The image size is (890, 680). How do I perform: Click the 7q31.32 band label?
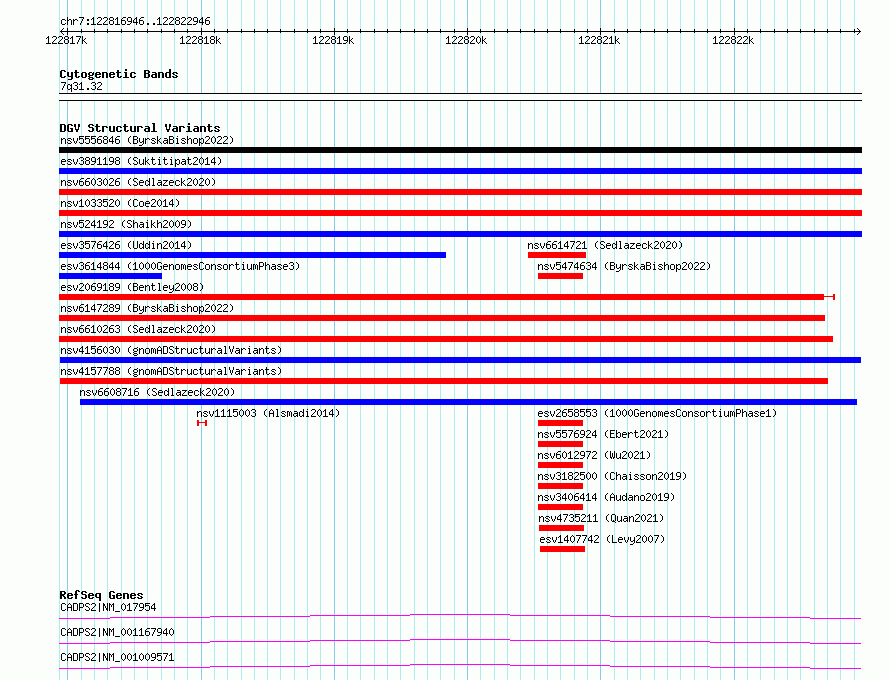[x=81, y=86]
